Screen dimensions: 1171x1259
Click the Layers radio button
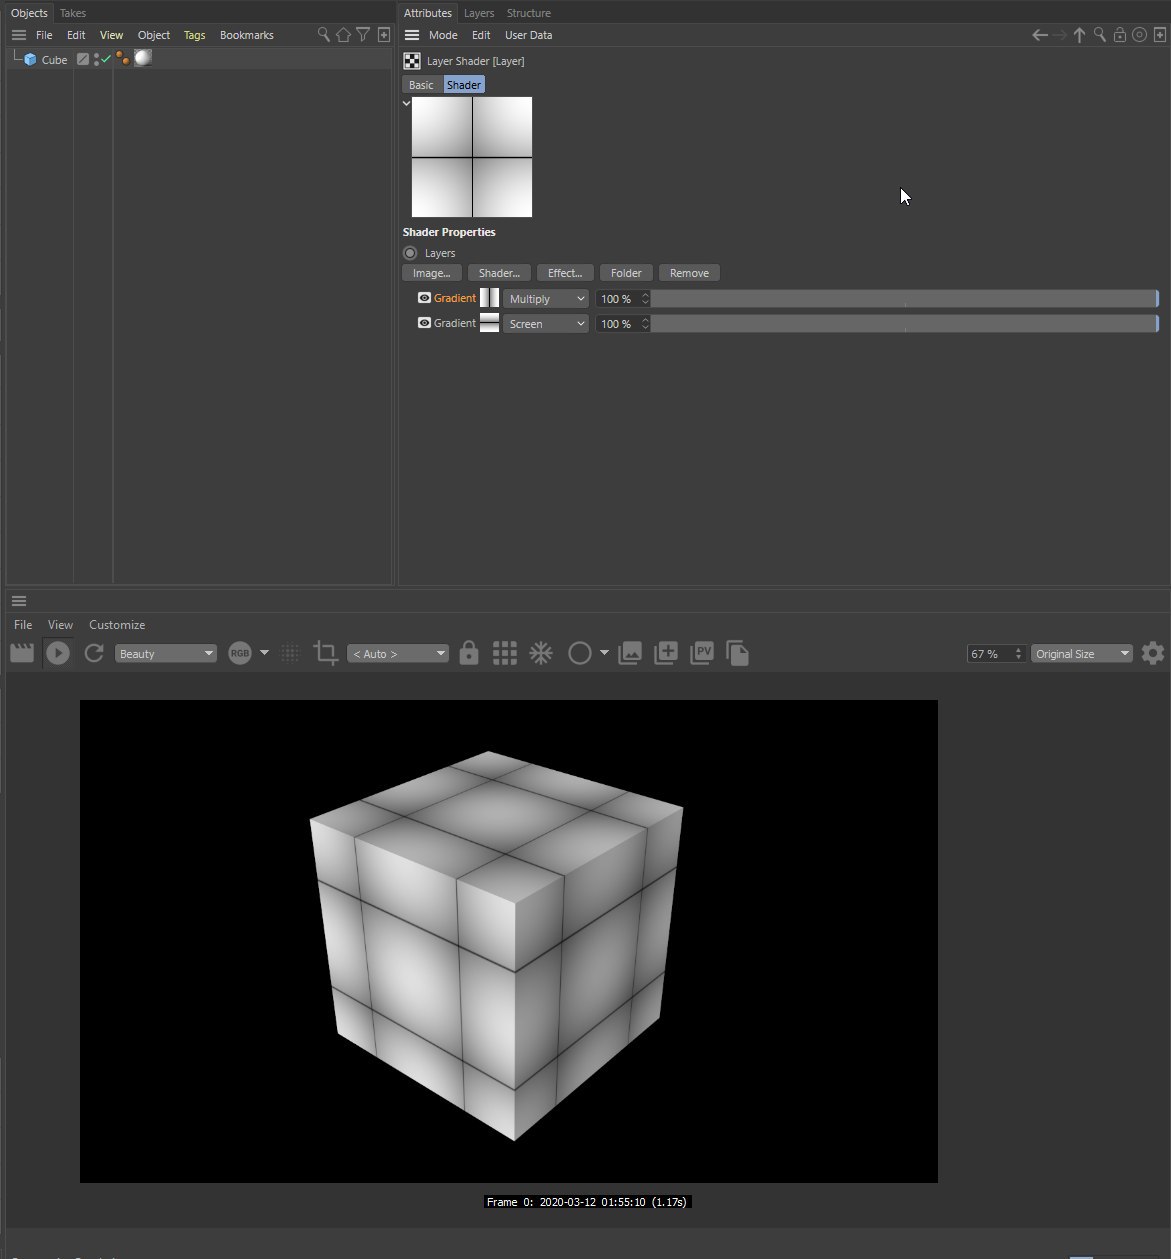point(410,253)
